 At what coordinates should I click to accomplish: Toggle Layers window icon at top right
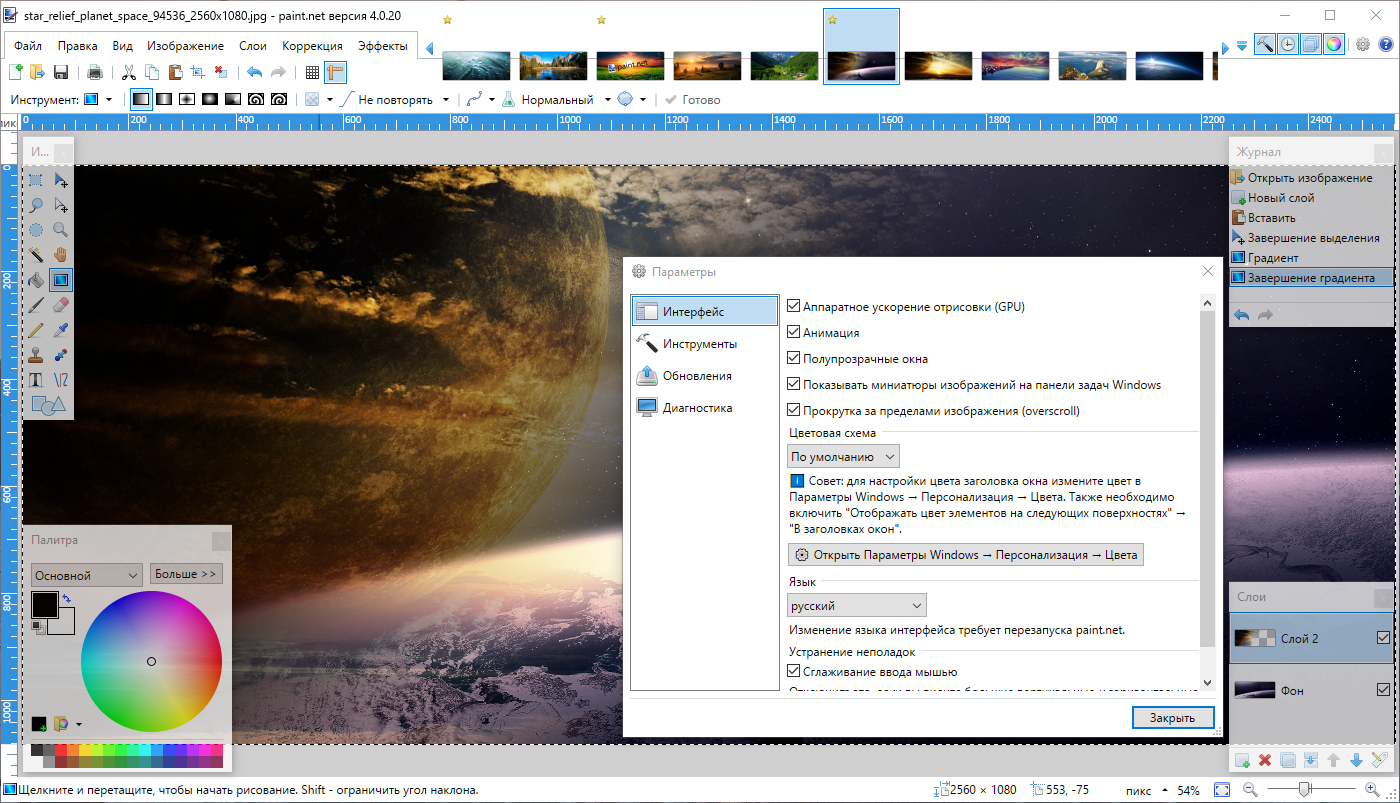point(1311,44)
